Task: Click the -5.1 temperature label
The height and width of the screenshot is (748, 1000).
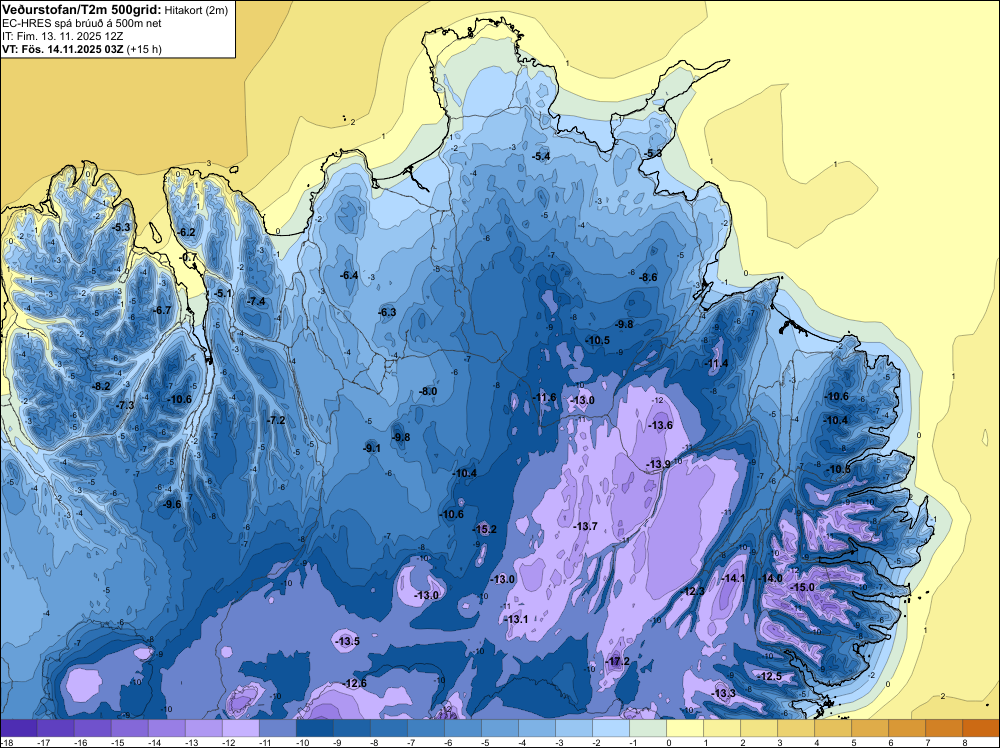Action: [x=223, y=293]
